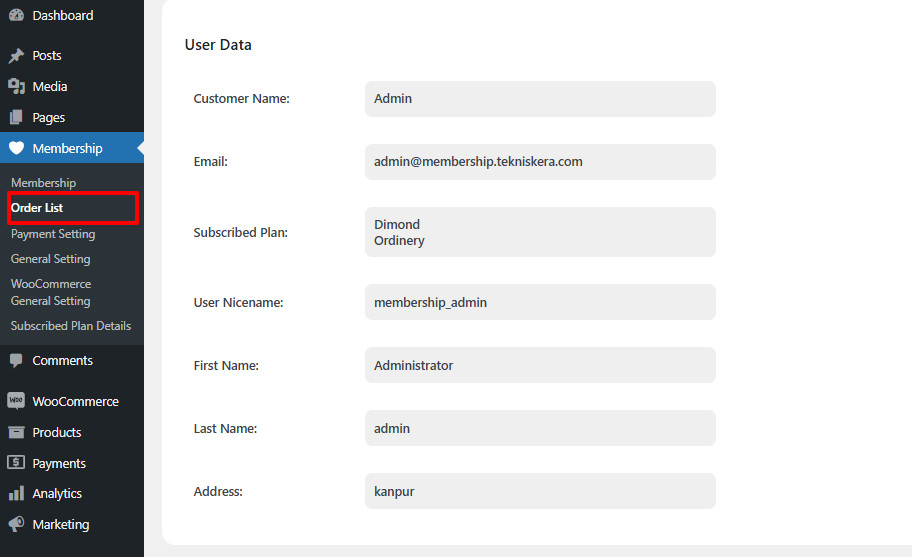Click the Comments speech bubble icon
Viewport: 912px width, 557px height.
tap(16, 360)
